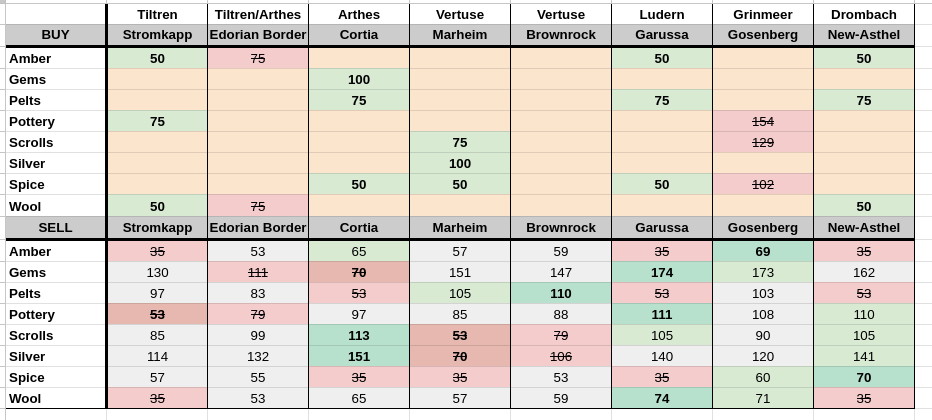Screen dimensions: 932x420
Task: Select Scrolls sell price 113 in Cortia
Action: tap(359, 335)
